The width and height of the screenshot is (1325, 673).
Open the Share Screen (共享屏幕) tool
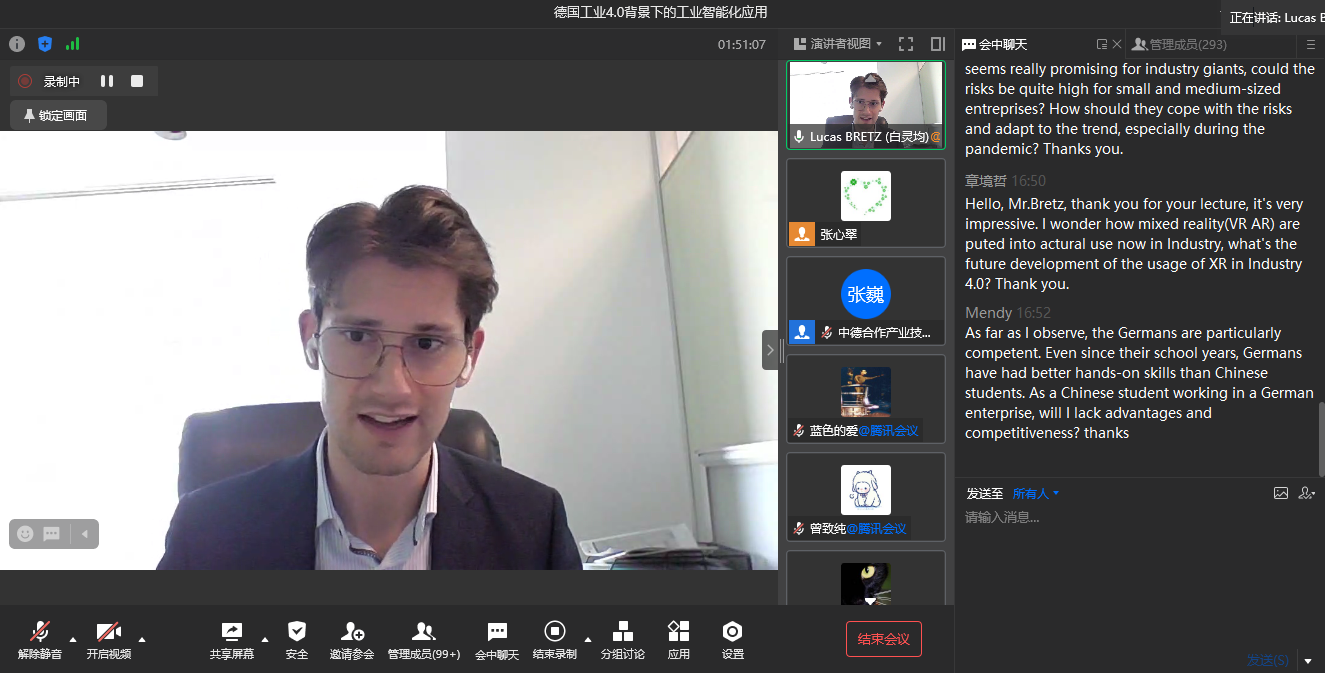point(231,639)
